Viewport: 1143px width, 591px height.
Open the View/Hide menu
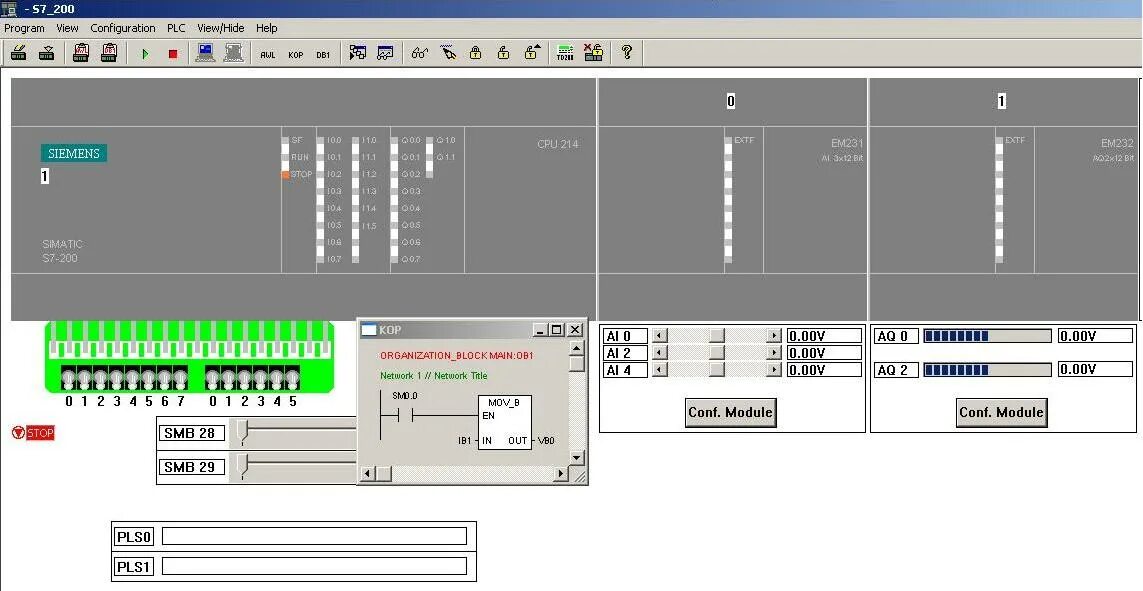(221, 28)
